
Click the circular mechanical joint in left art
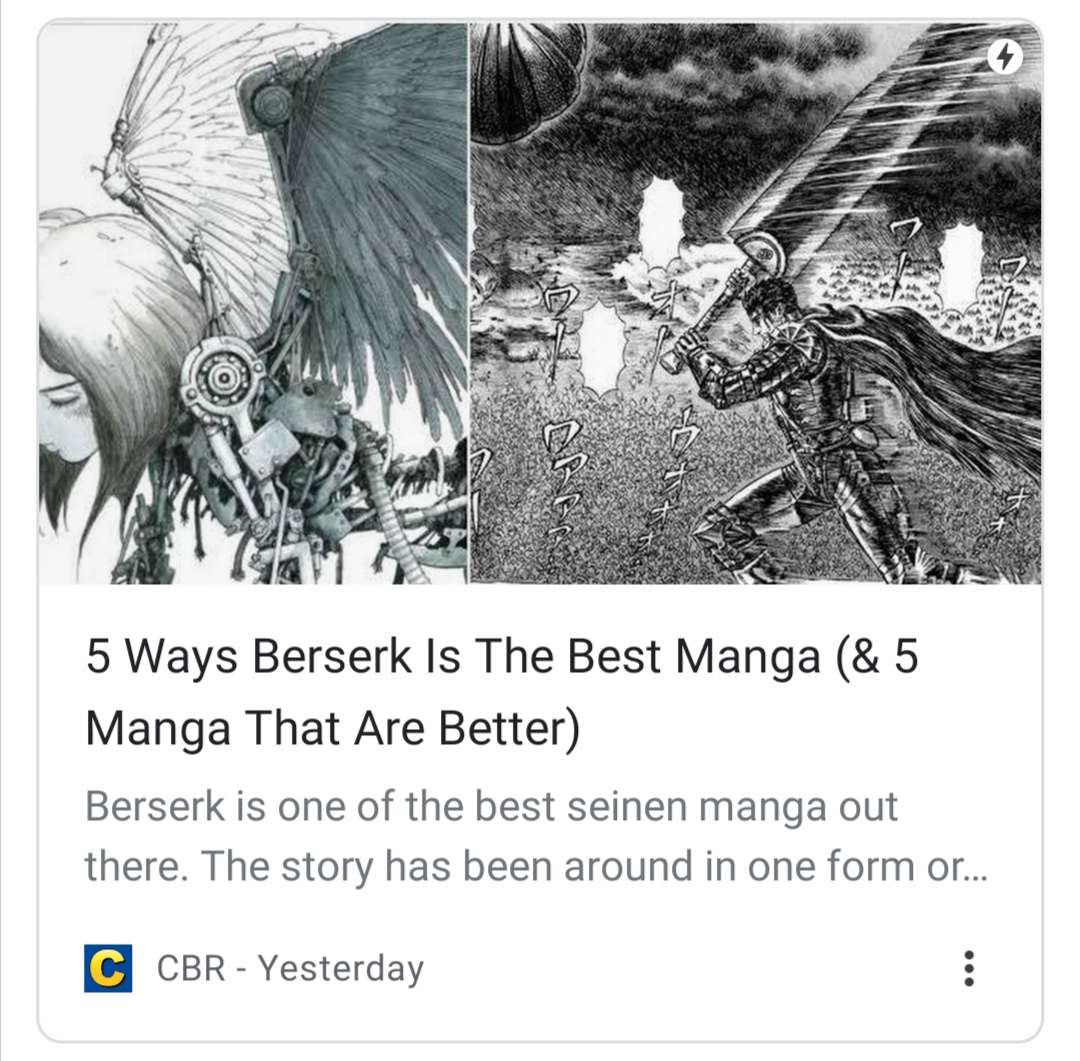click(222, 377)
